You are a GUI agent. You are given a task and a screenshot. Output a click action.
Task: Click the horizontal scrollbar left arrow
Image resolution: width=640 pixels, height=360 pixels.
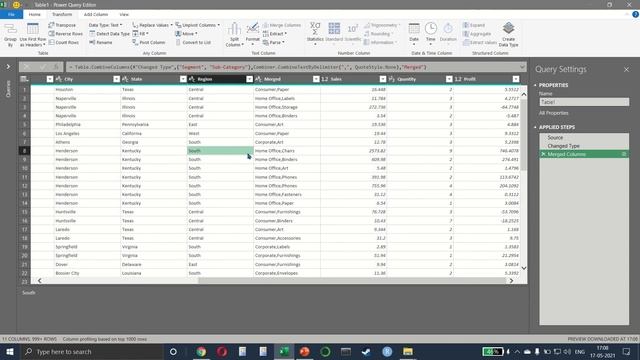tap(40, 280)
